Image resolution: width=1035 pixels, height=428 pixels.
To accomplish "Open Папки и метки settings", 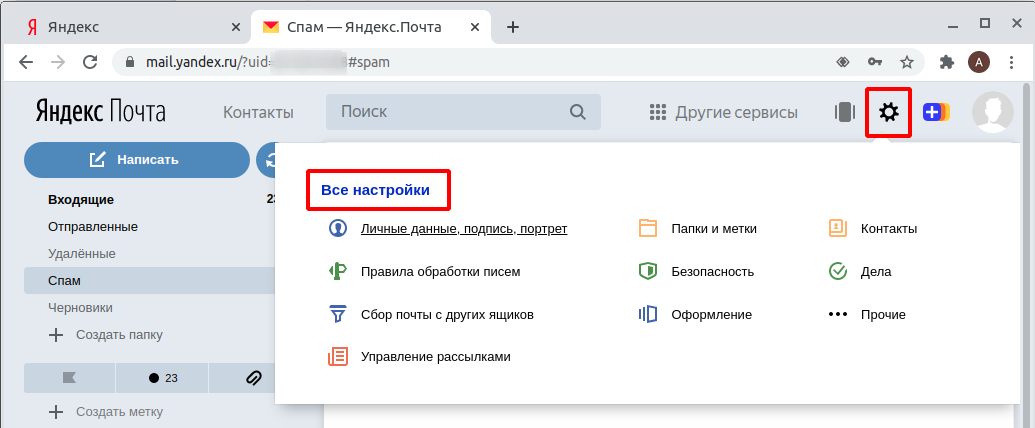I will pyautogui.click(x=714, y=229).
